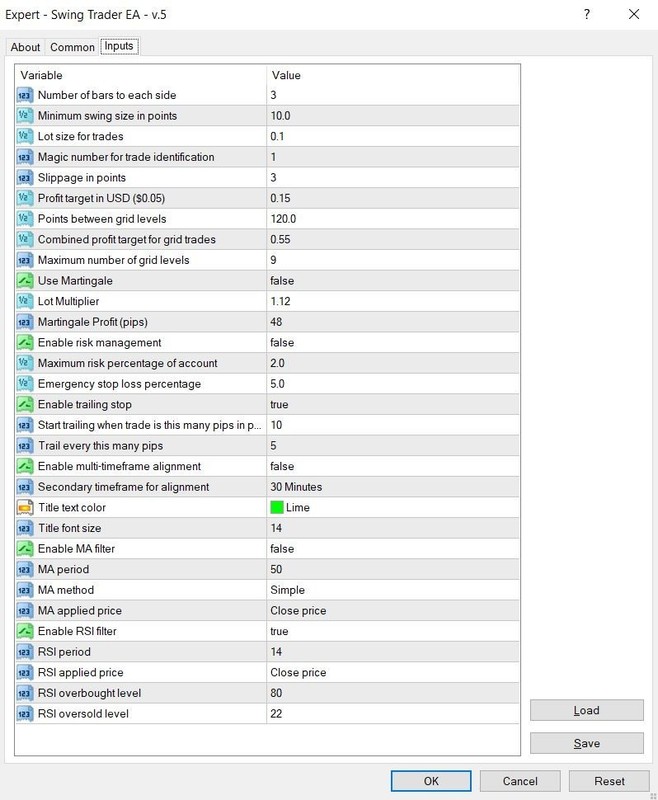The width and height of the screenshot is (658, 800).
Task: Click the icon beside Combined profit target for grid trades
Action: (24, 239)
